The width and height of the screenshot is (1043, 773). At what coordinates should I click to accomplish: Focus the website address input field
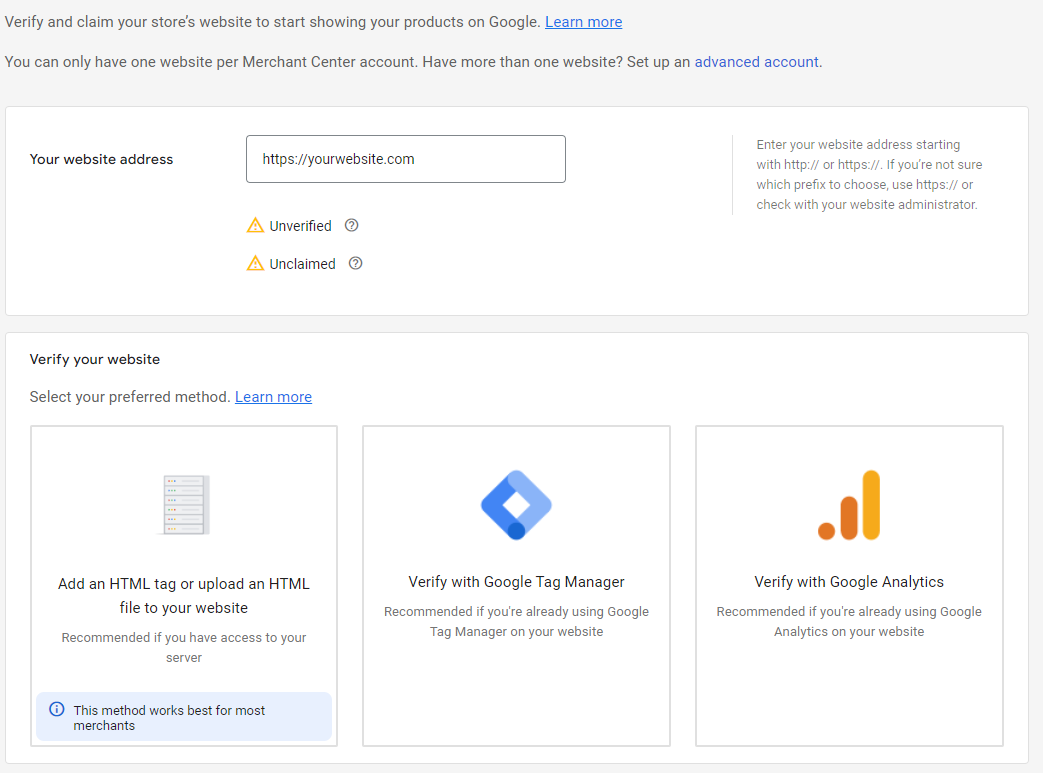[405, 159]
